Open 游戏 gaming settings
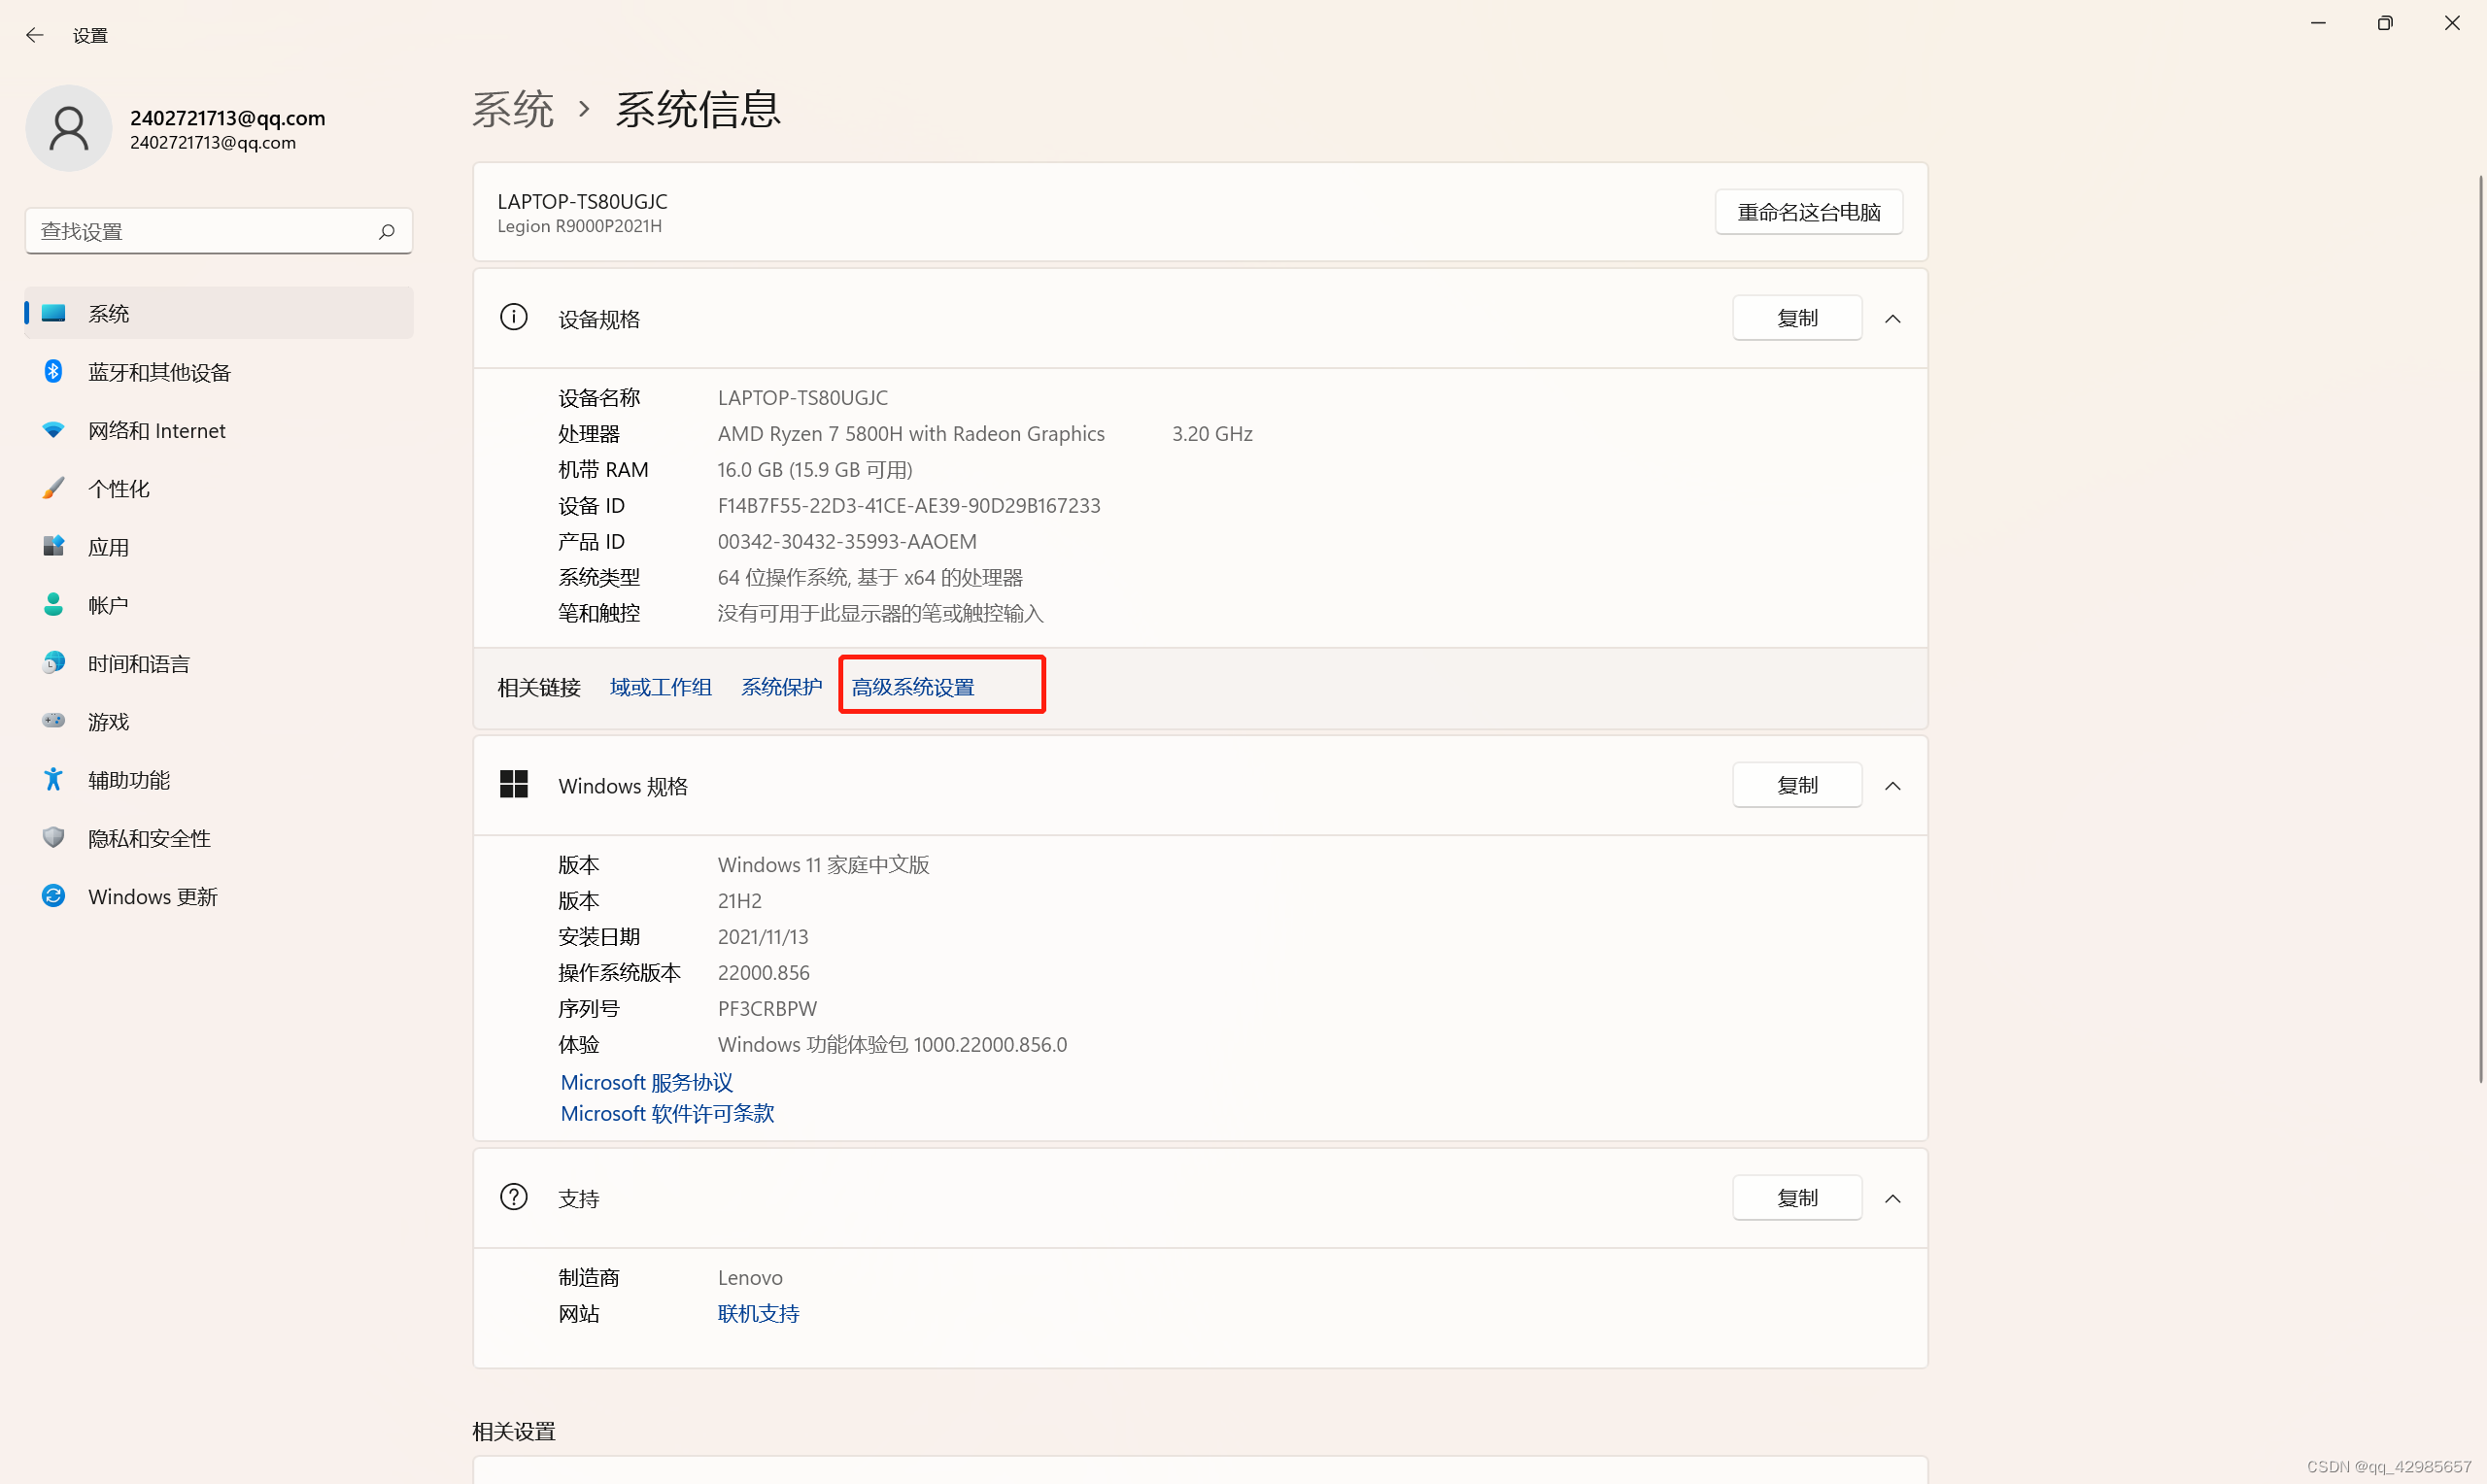Viewport: 2487px width, 1484px height. [106, 721]
